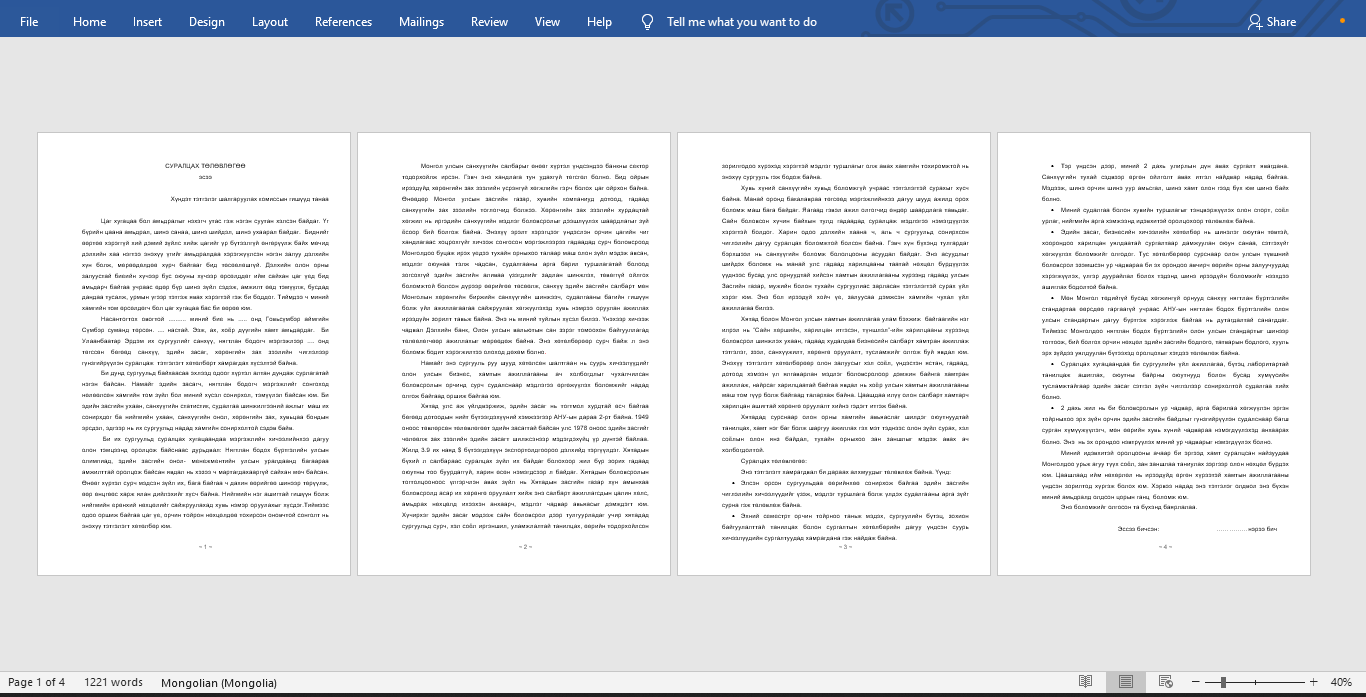
Task: Type in Tell me what you want to do
Action: pos(741,21)
